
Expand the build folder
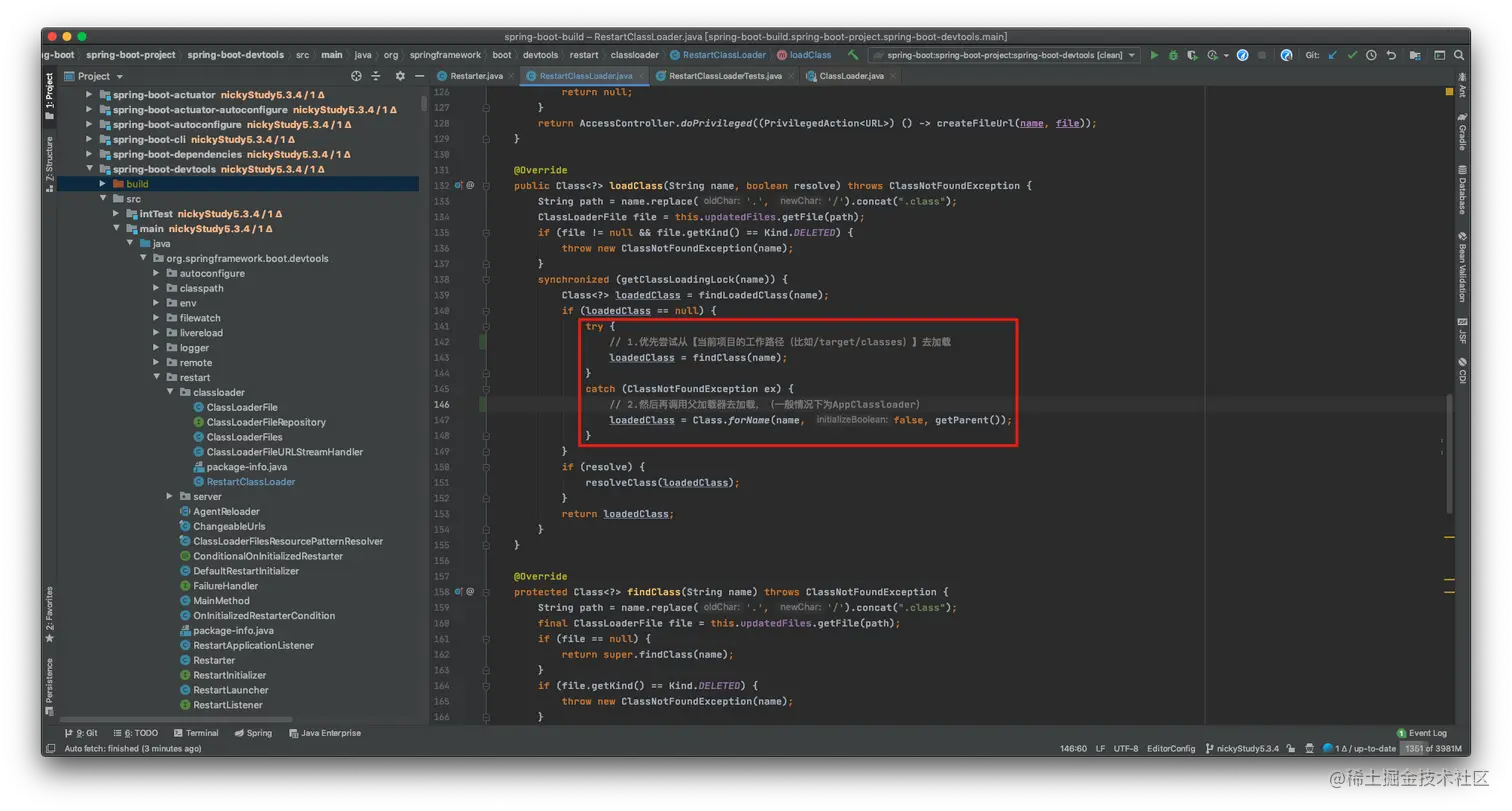point(102,184)
